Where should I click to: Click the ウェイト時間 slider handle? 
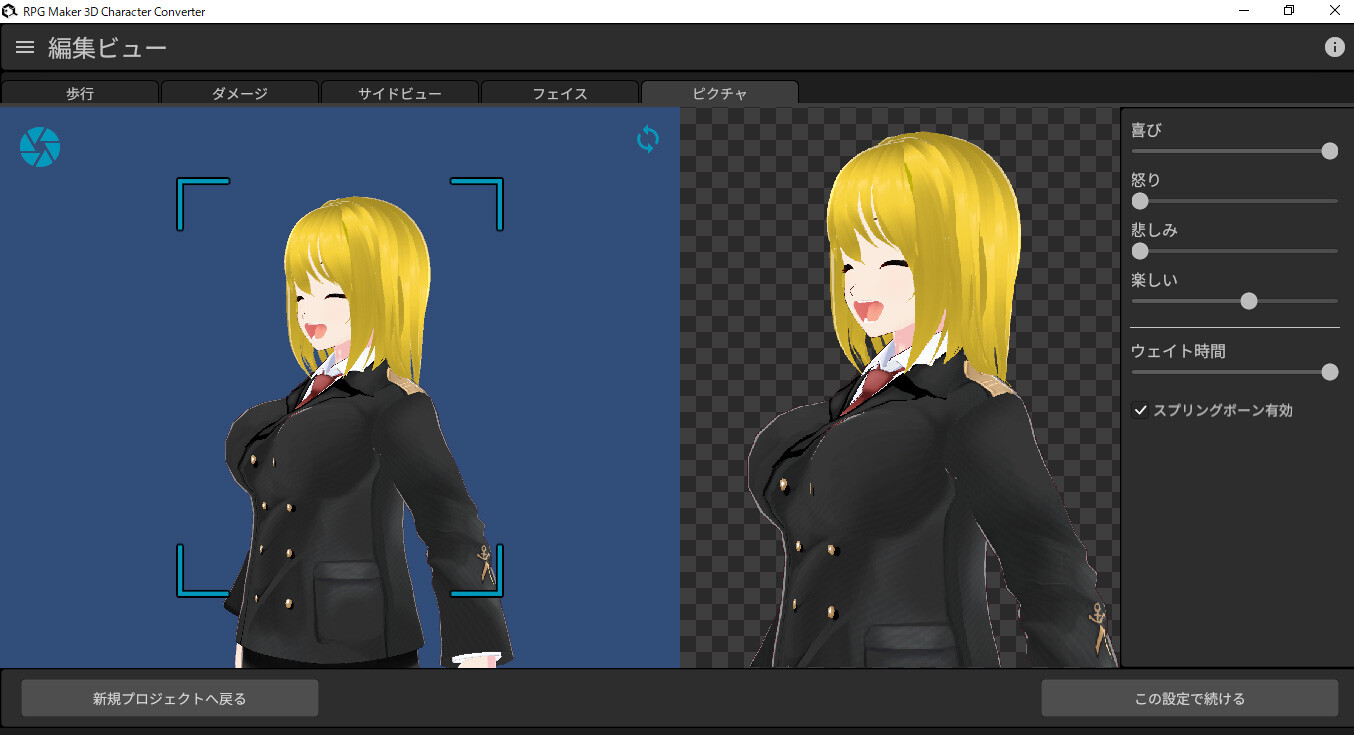pos(1330,371)
